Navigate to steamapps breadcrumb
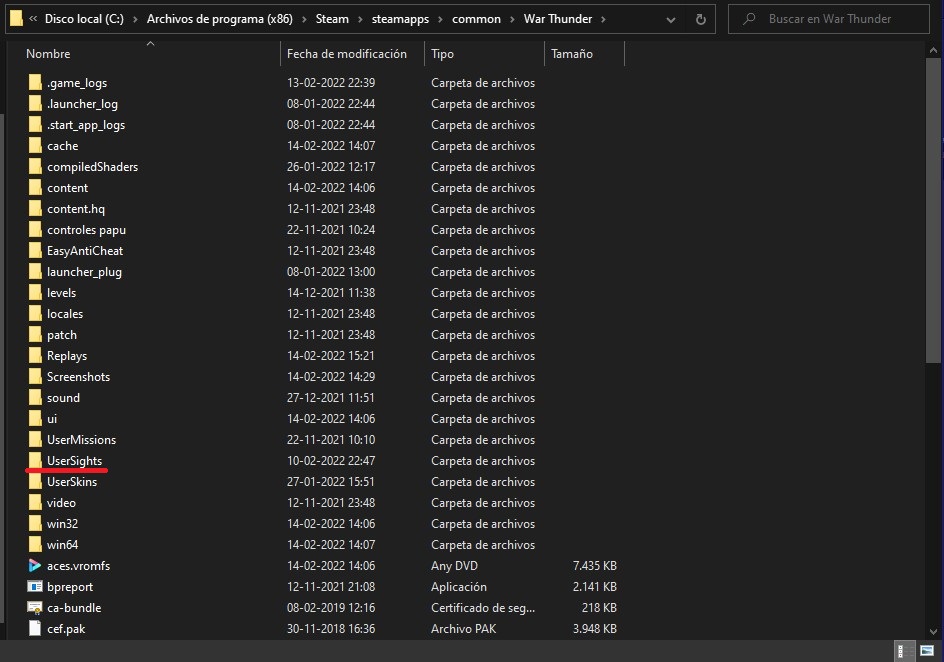944x662 pixels. [400, 19]
